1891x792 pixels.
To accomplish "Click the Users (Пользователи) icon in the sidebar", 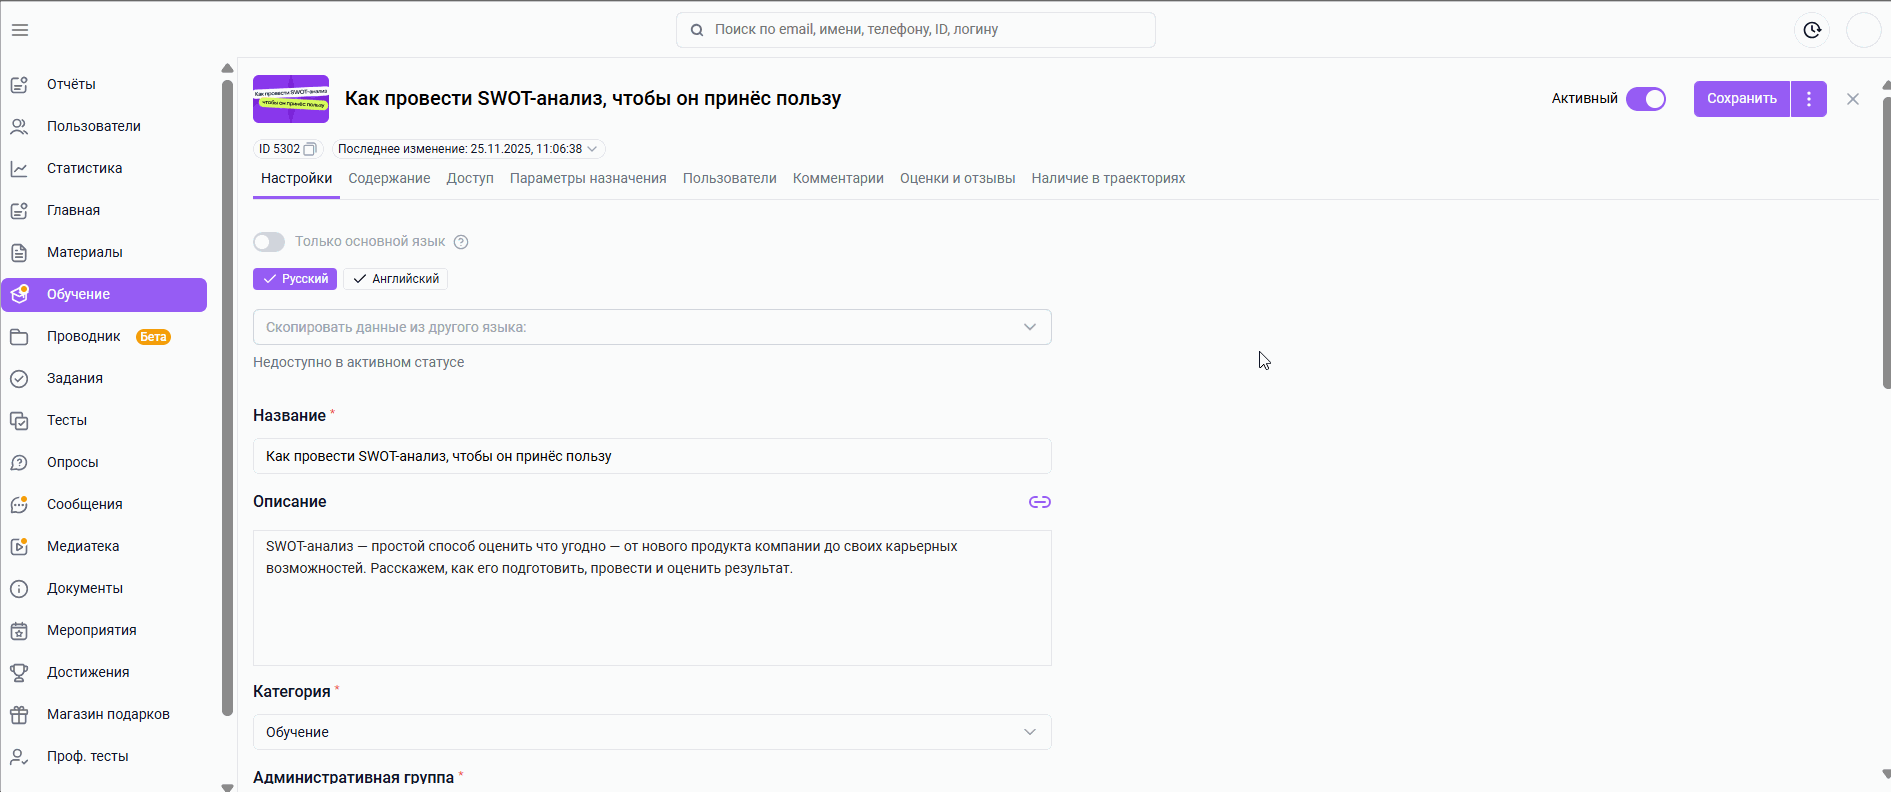I will point(19,127).
